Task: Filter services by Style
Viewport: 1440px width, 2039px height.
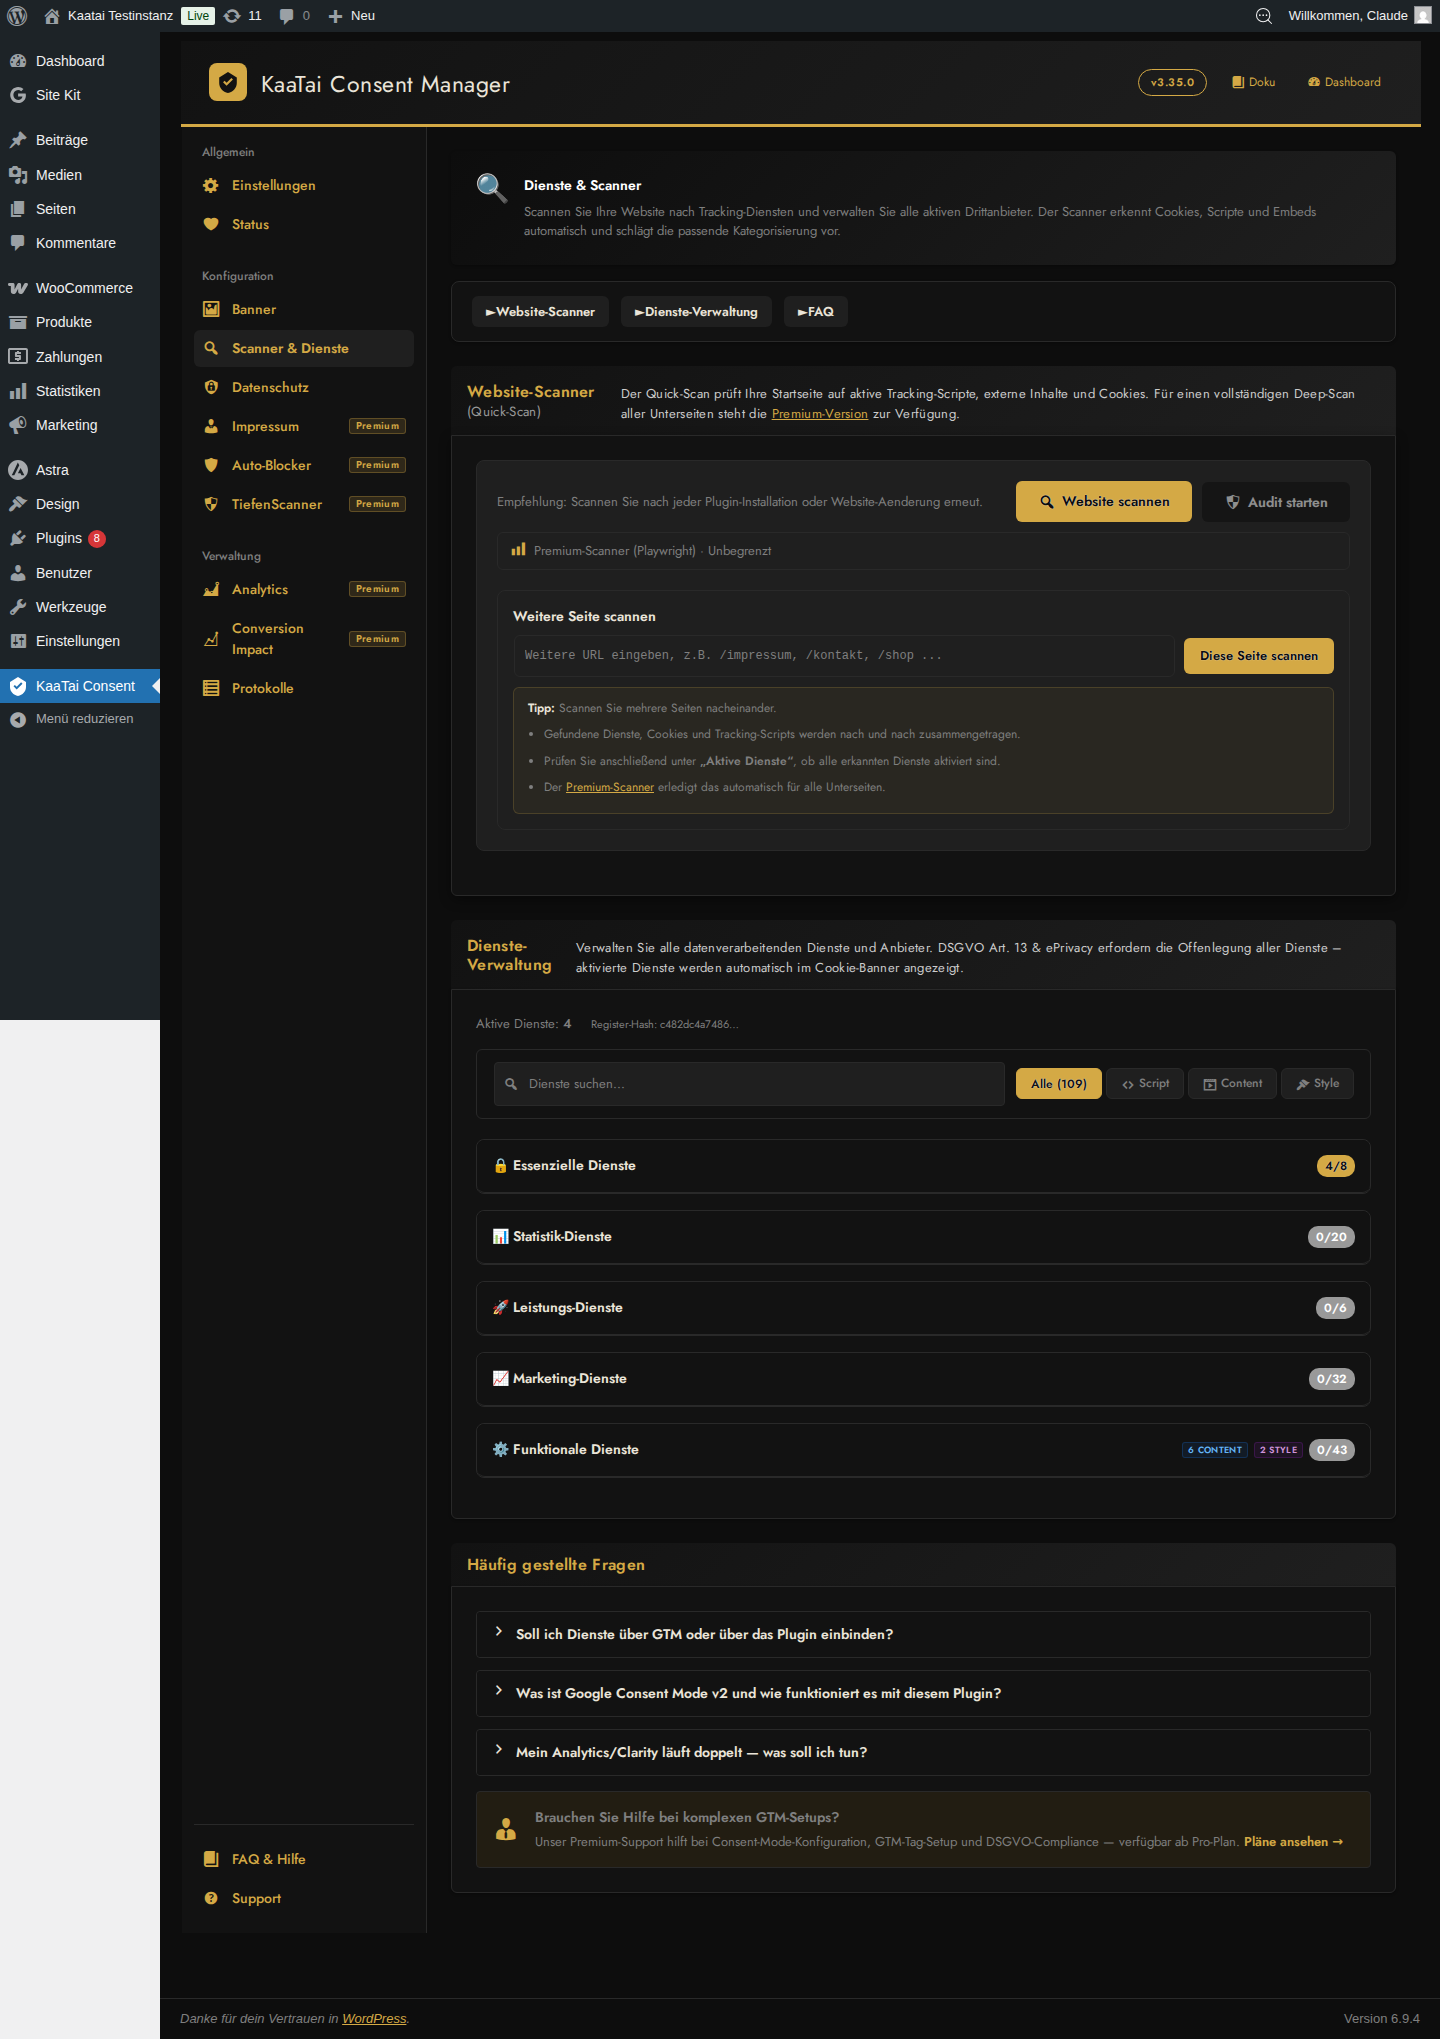Action: 1317,1084
